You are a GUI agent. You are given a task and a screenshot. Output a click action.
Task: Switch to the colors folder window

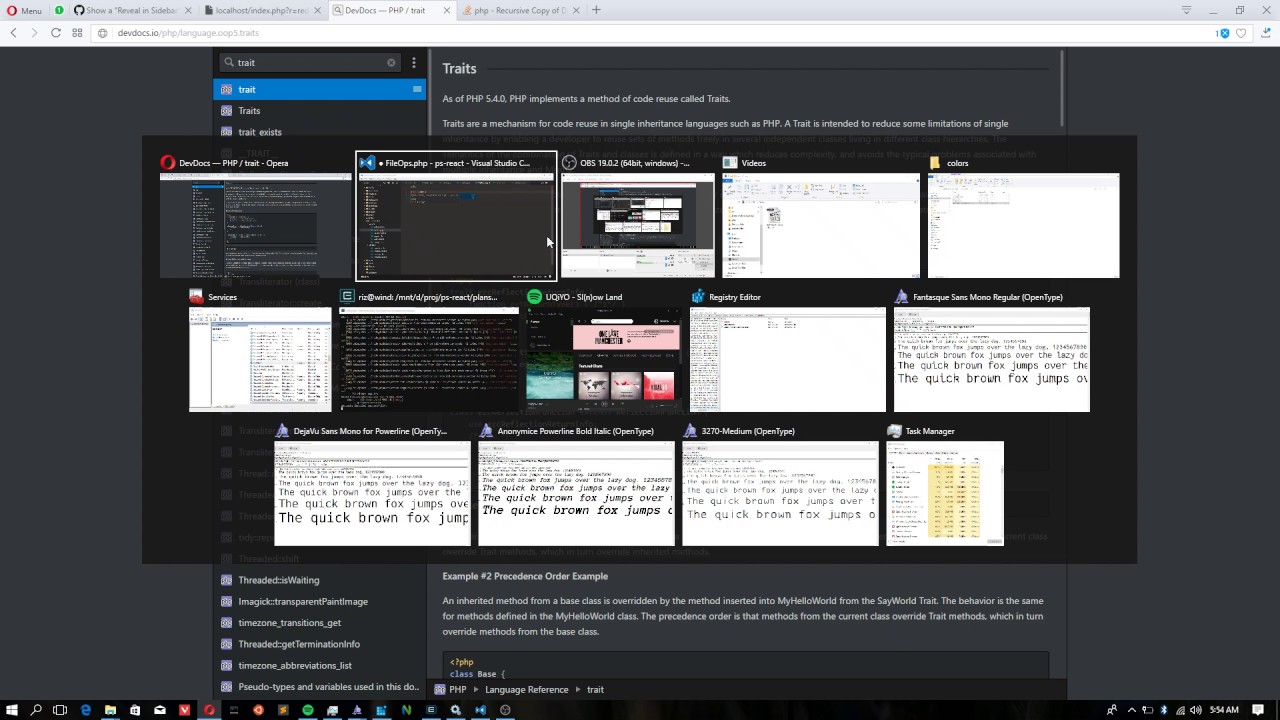pos(1023,216)
